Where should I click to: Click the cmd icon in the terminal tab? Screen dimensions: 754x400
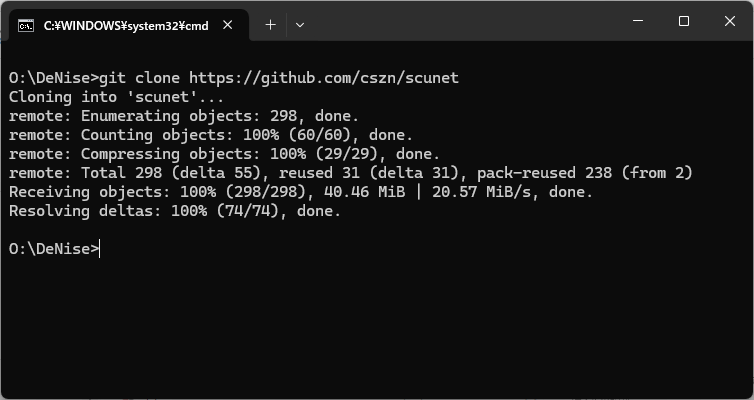26,25
